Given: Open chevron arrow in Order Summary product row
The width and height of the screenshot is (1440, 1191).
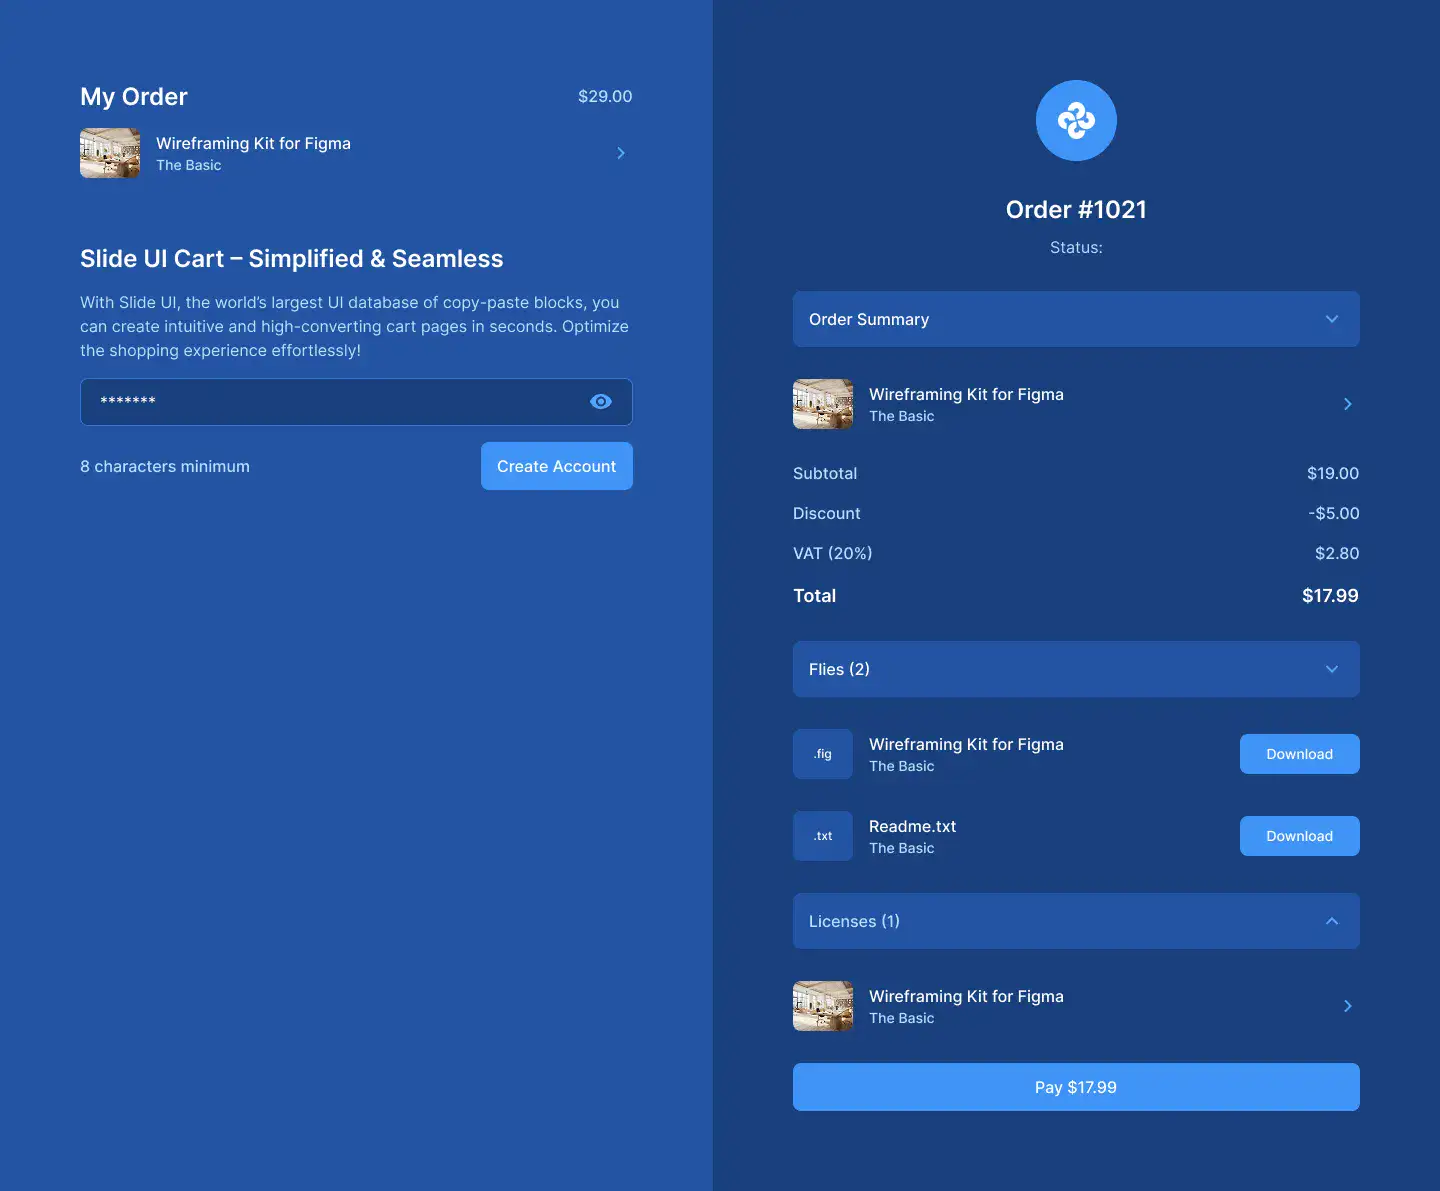Looking at the screenshot, I should pyautogui.click(x=1348, y=404).
